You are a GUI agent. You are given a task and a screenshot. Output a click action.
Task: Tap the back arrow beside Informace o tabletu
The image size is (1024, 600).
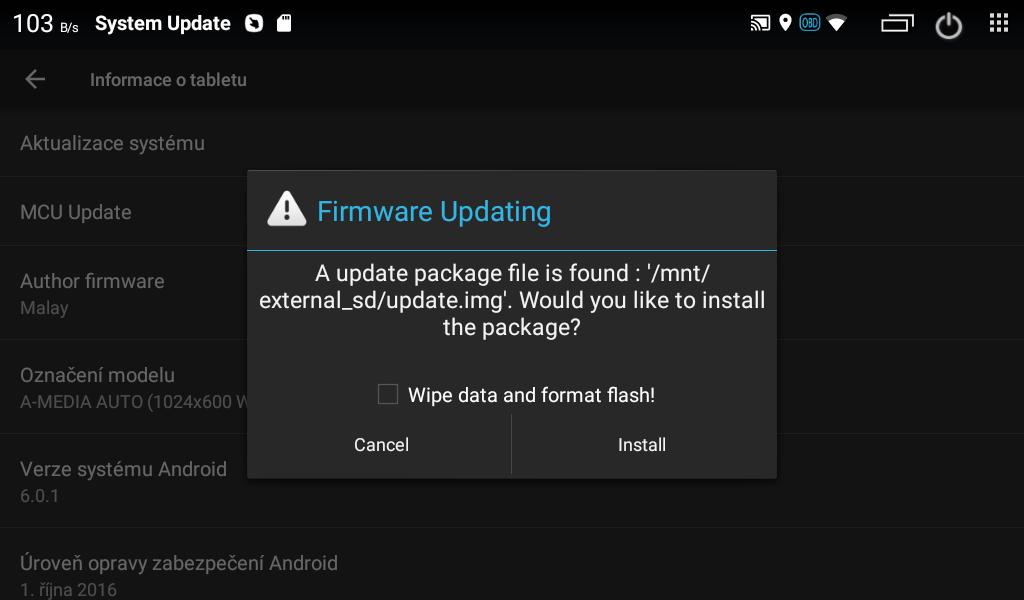tap(35, 80)
